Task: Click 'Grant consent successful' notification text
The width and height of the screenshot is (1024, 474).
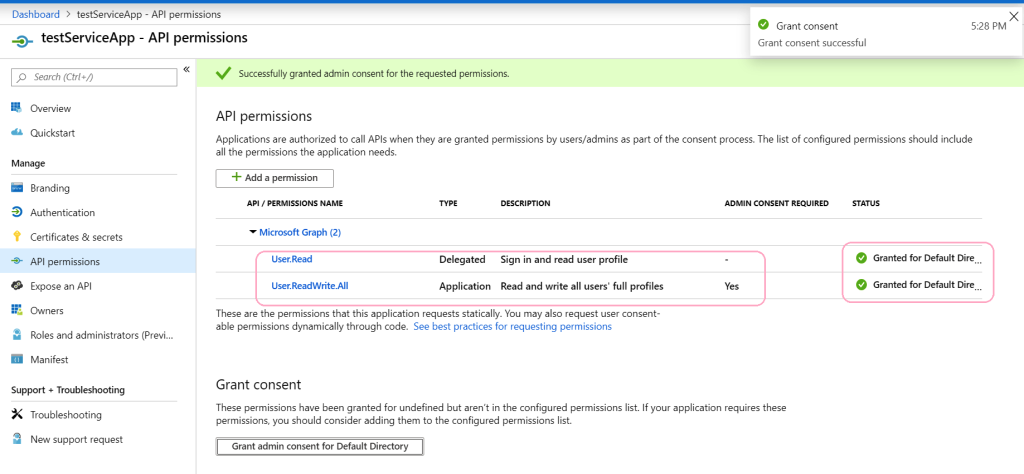Action: pyautogui.click(x=812, y=42)
